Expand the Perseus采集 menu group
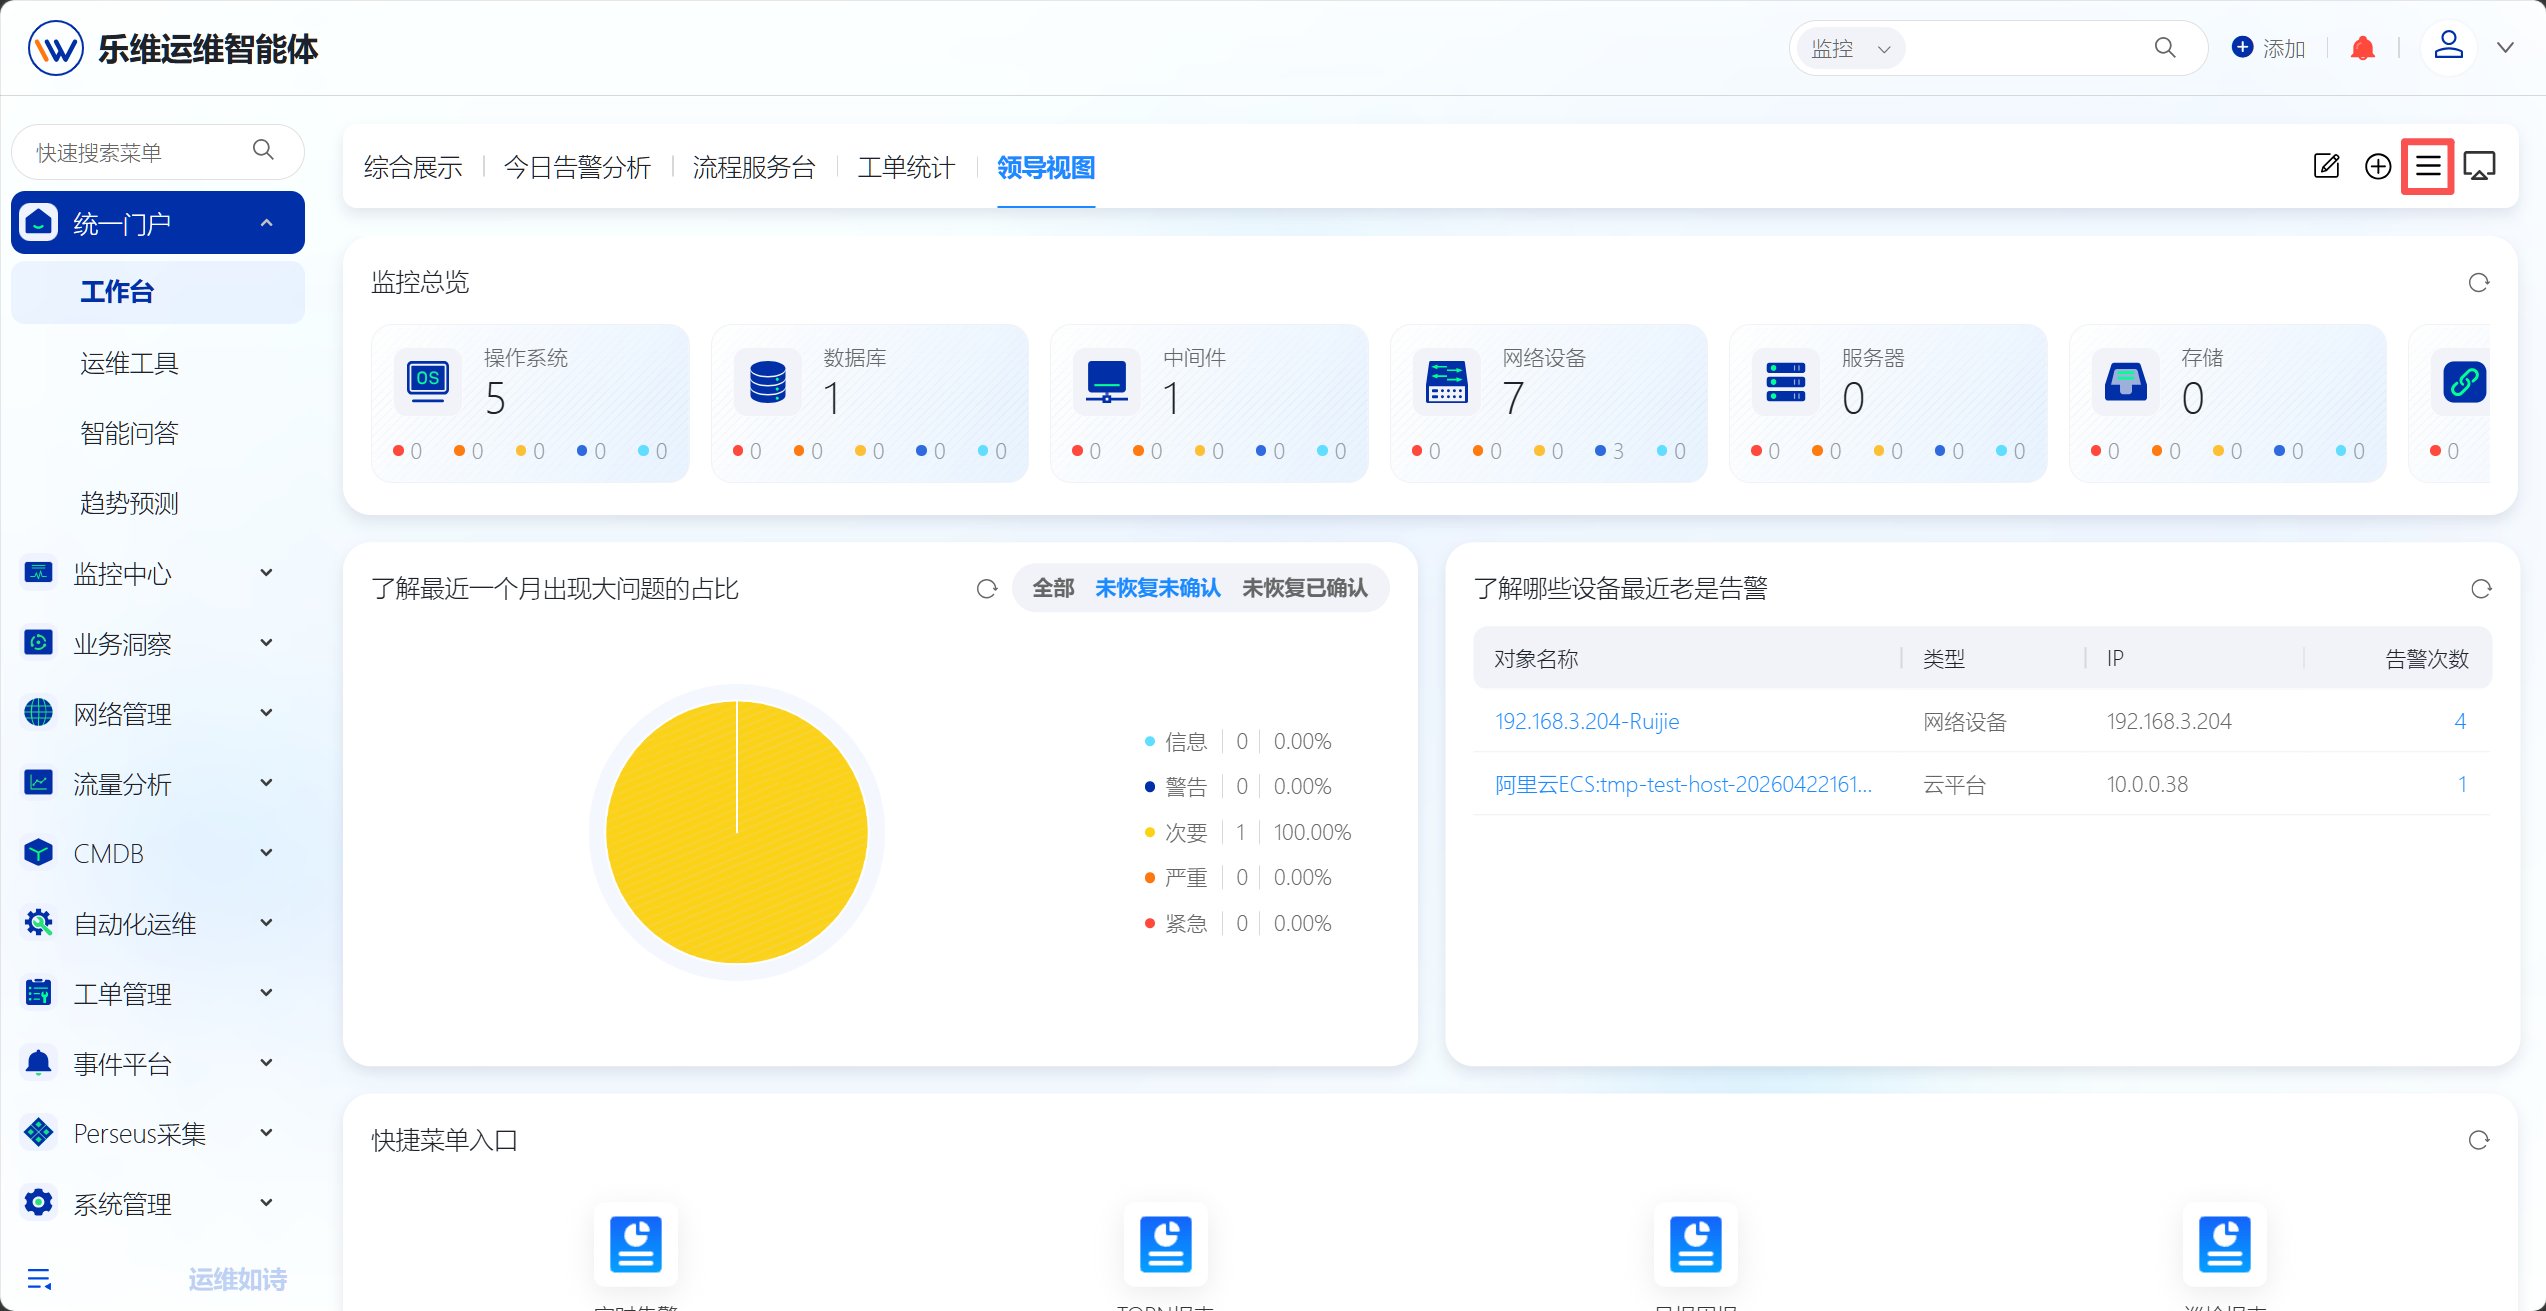Viewport: 2546px width, 1311px height. (x=158, y=1133)
